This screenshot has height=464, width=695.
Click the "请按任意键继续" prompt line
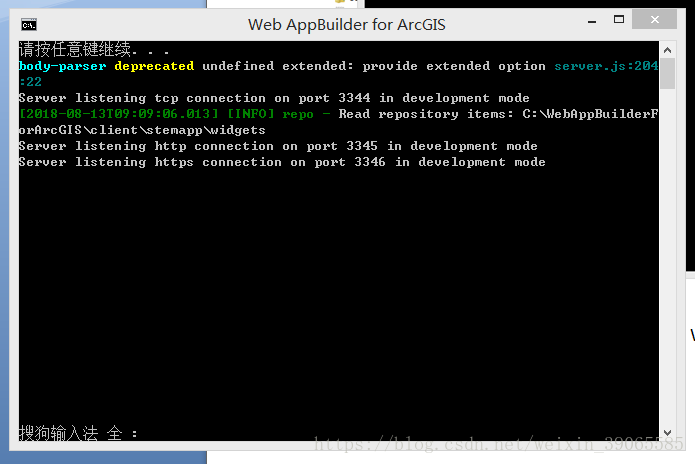click(94, 49)
